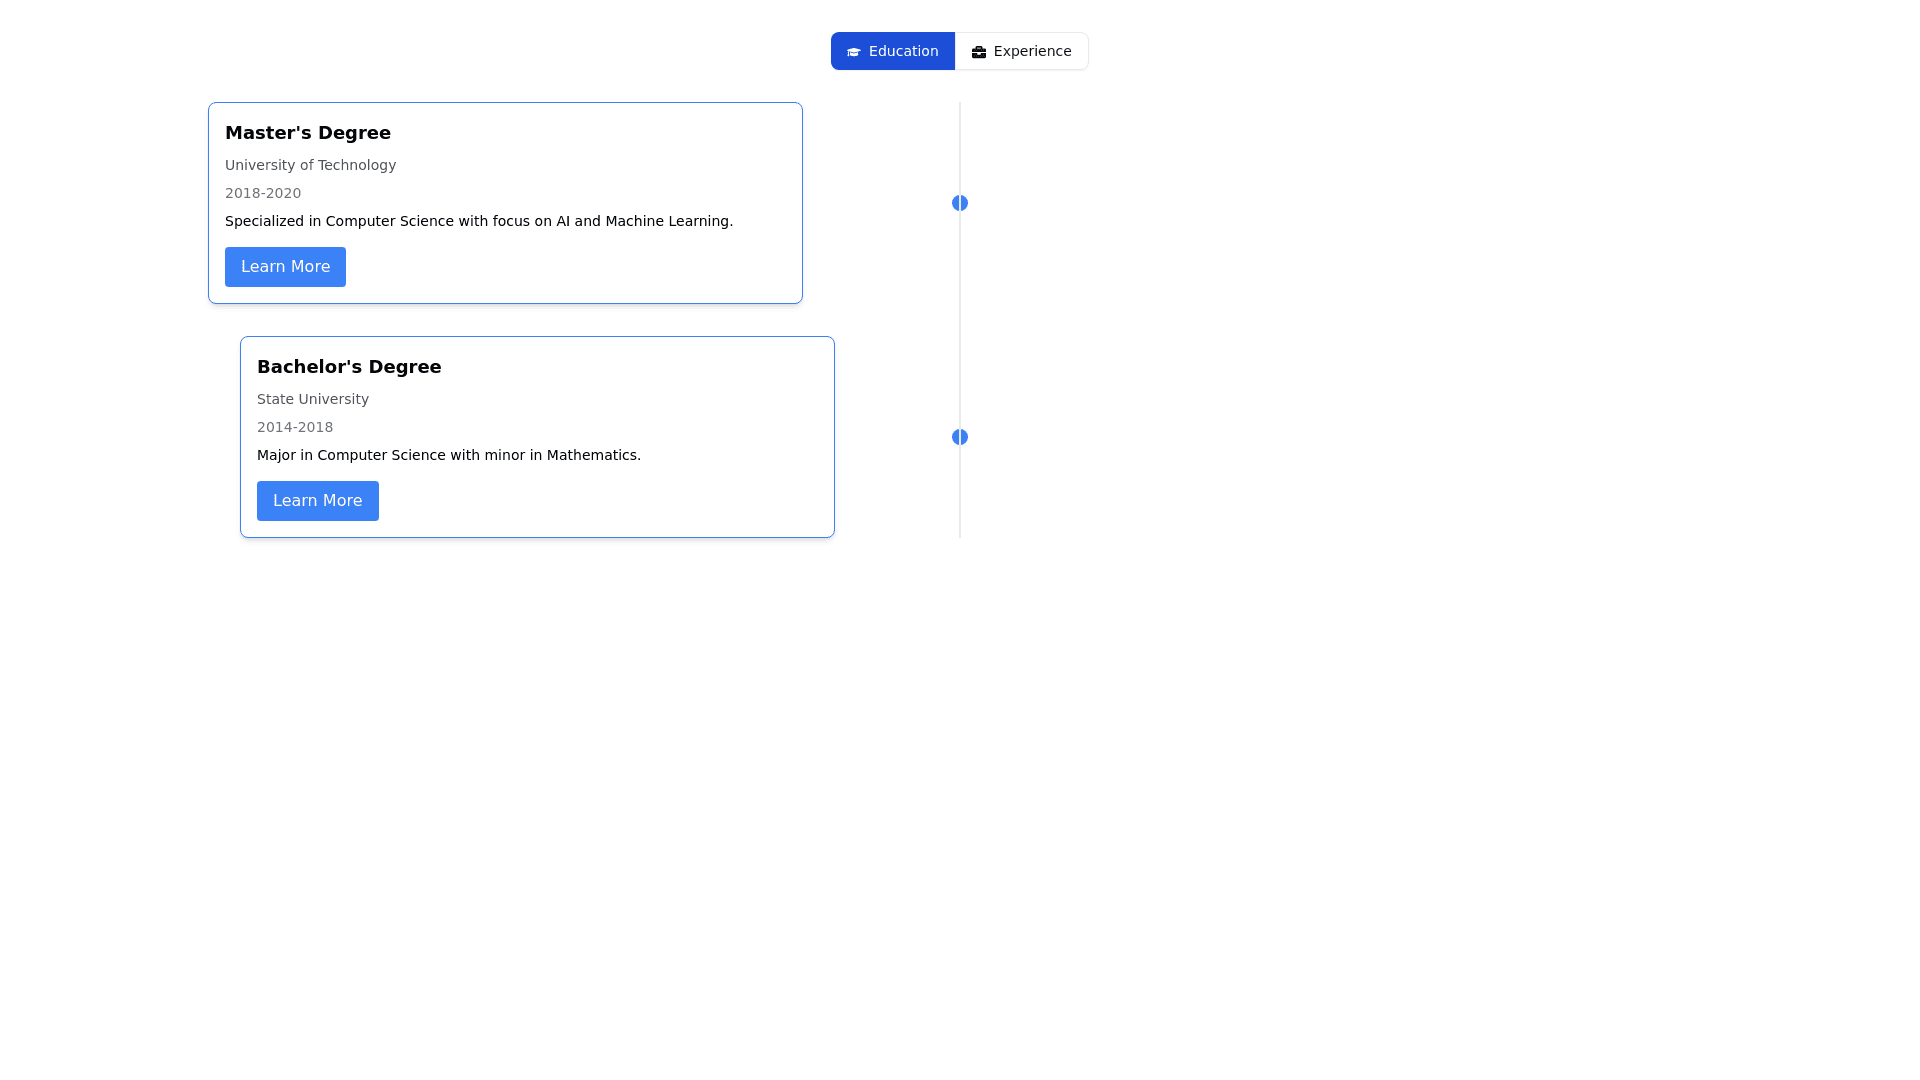Click the Bachelor's Degree heading

click(x=348, y=367)
